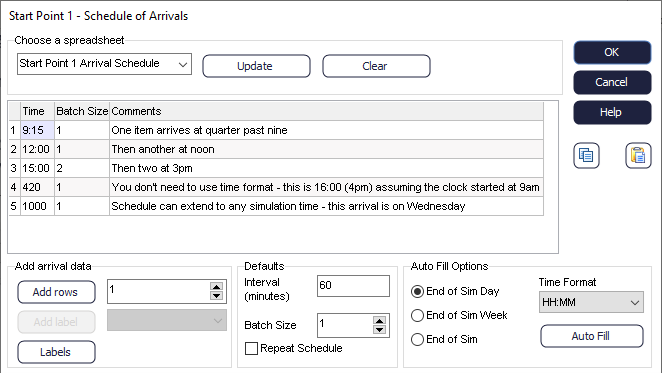Screen dimensions: 662x373
Task: Open the Time Format HH:MM dropdown
Action: pyautogui.click(x=591, y=302)
